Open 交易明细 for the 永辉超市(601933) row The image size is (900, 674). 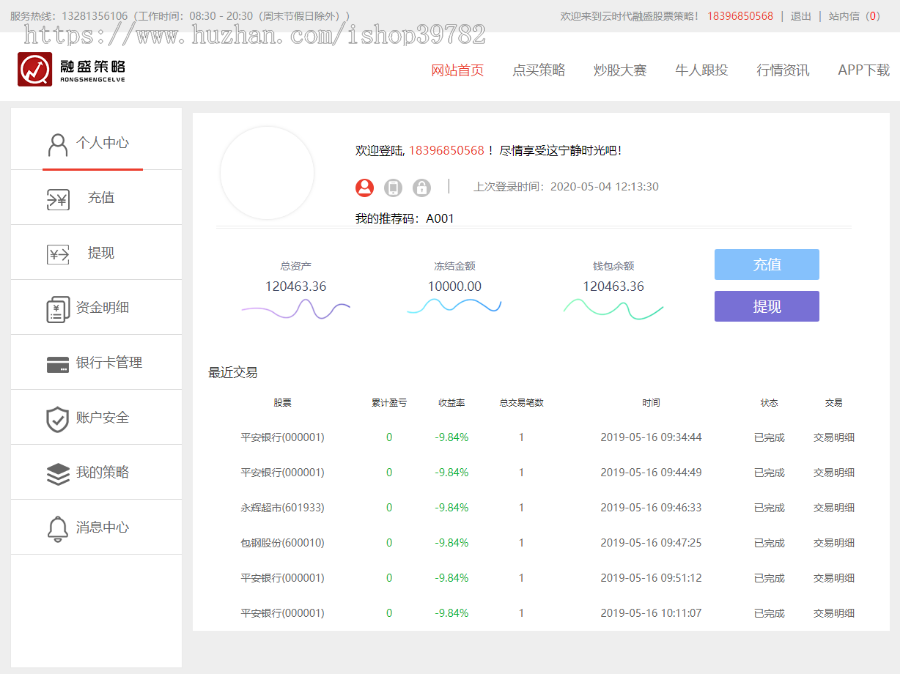point(833,508)
